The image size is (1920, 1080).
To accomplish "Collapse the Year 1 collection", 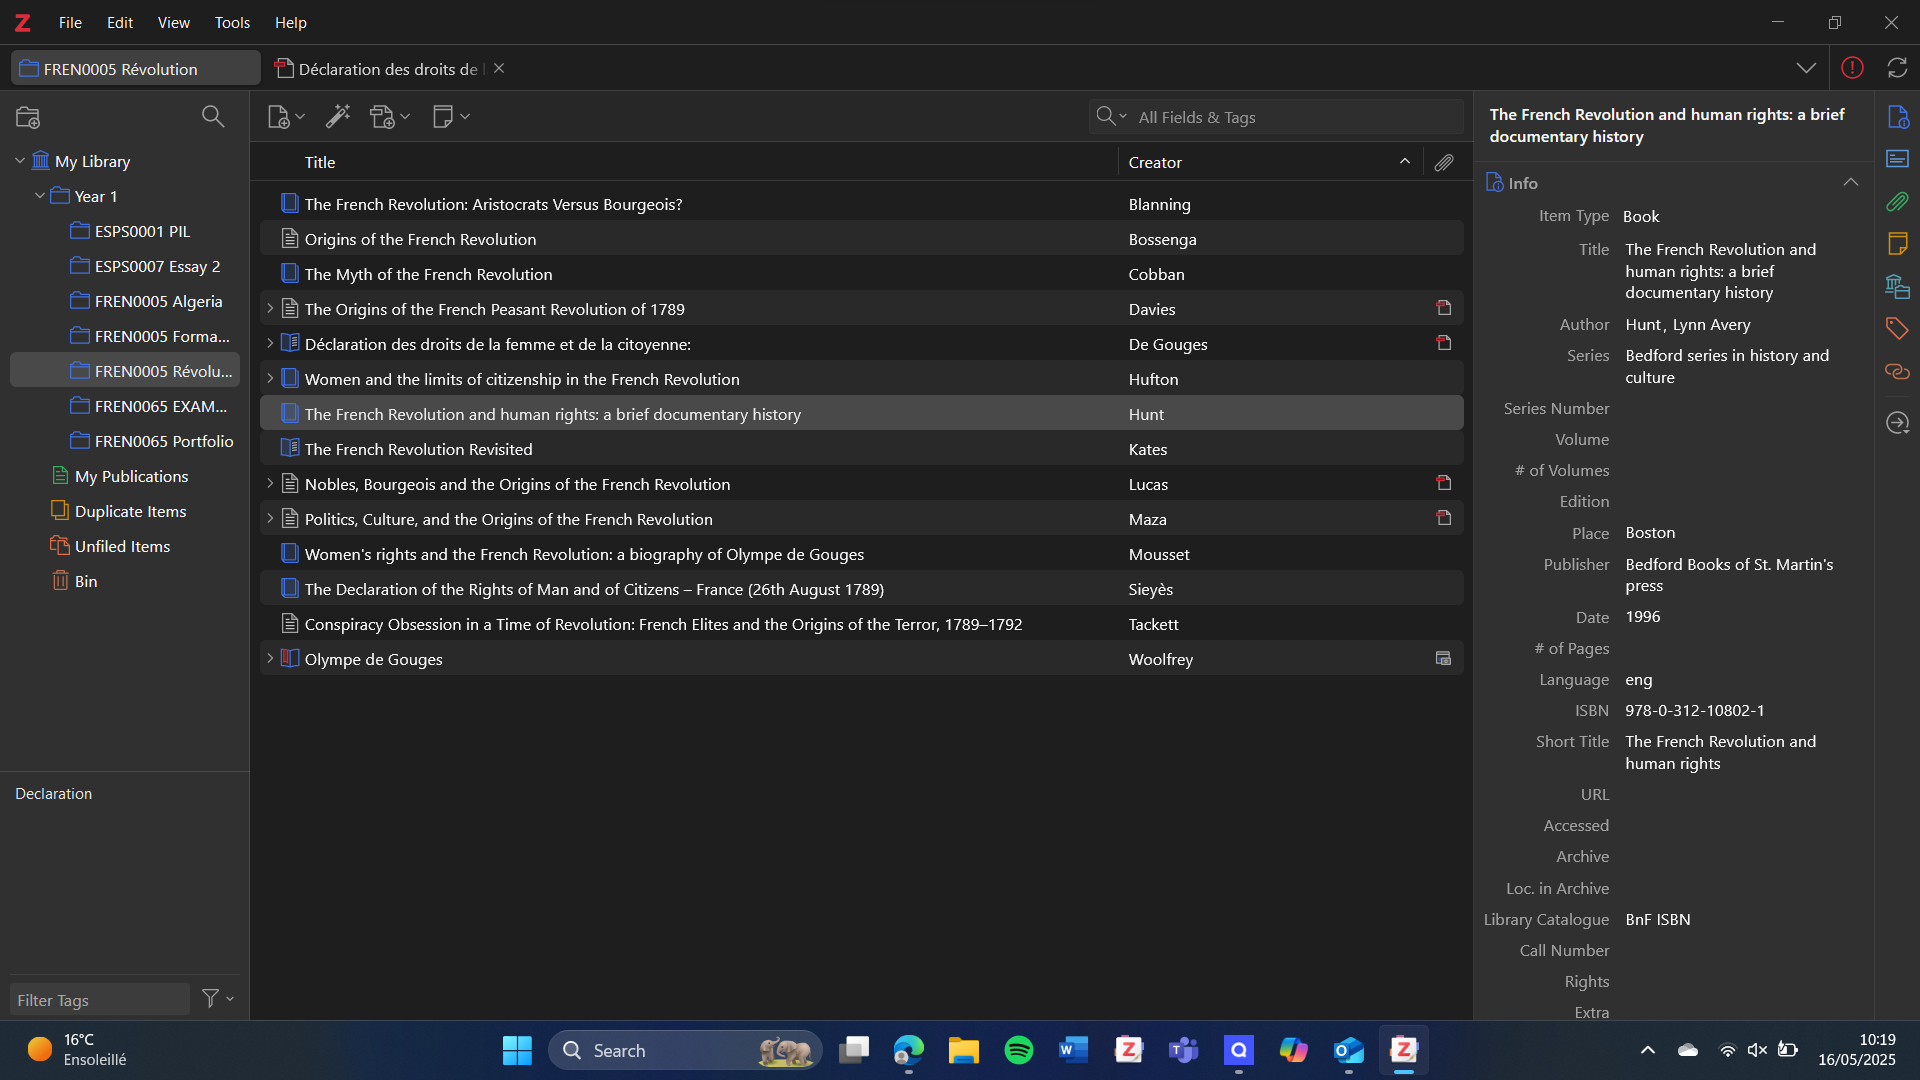I will (x=40, y=196).
